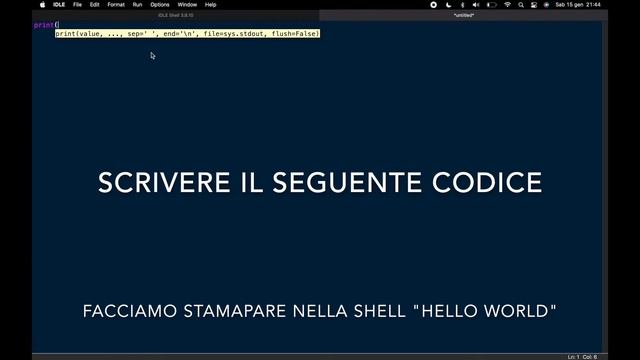Click the print keyword in the editor
This screenshot has width=640, height=360.
tap(44, 25)
